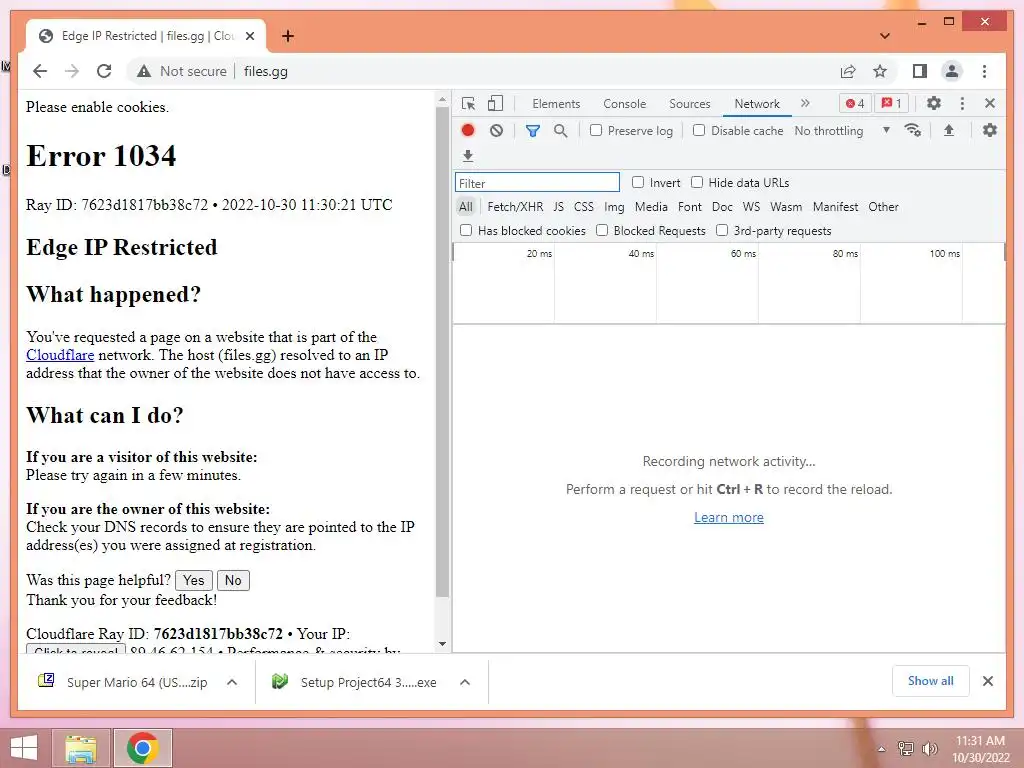The height and width of the screenshot is (768, 1024).
Task: Open a new browser tab
Action: click(x=287, y=36)
